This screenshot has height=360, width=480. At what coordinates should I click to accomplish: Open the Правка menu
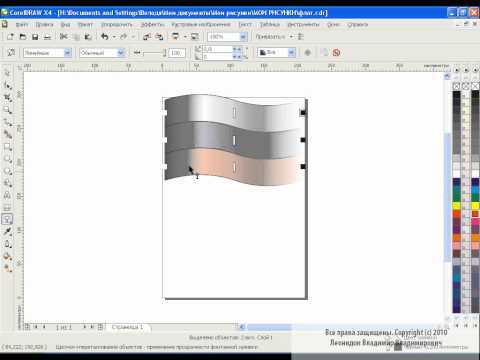44,24
